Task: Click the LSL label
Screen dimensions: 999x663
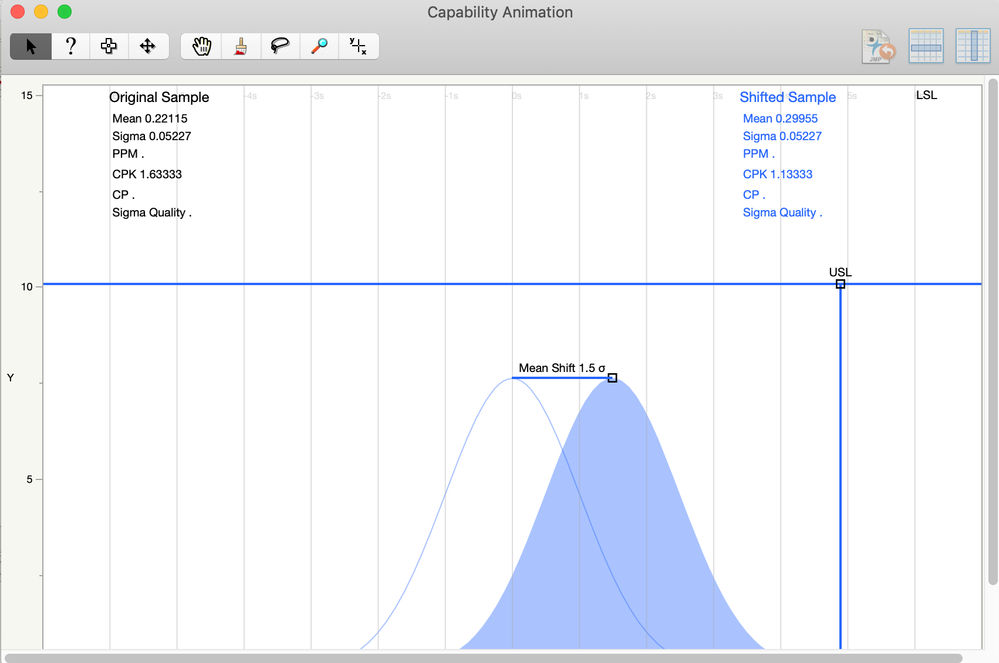Action: pyautogui.click(x=926, y=95)
